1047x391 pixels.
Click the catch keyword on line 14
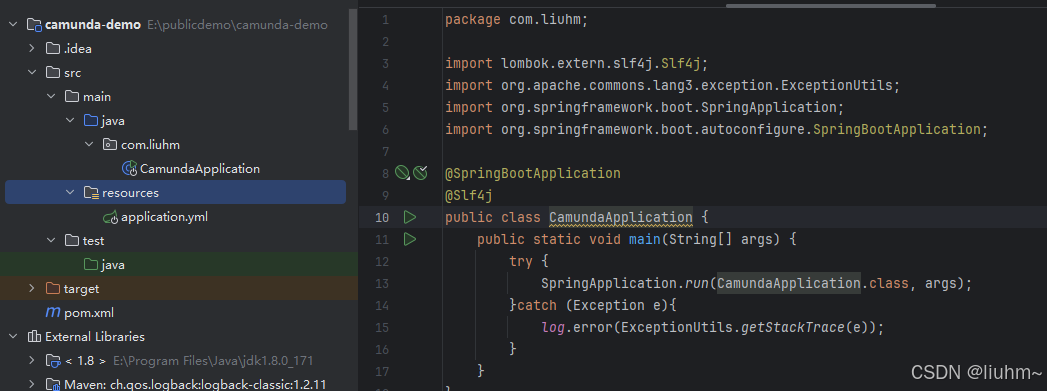537,306
